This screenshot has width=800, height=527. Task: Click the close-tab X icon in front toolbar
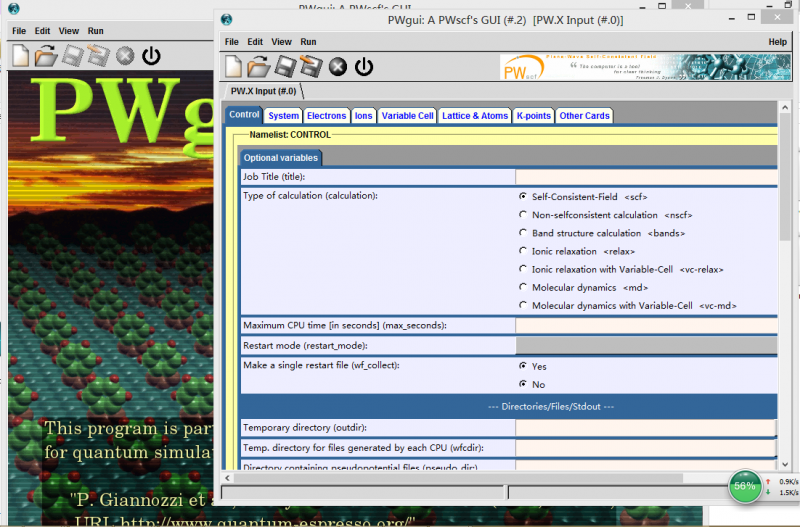337,66
